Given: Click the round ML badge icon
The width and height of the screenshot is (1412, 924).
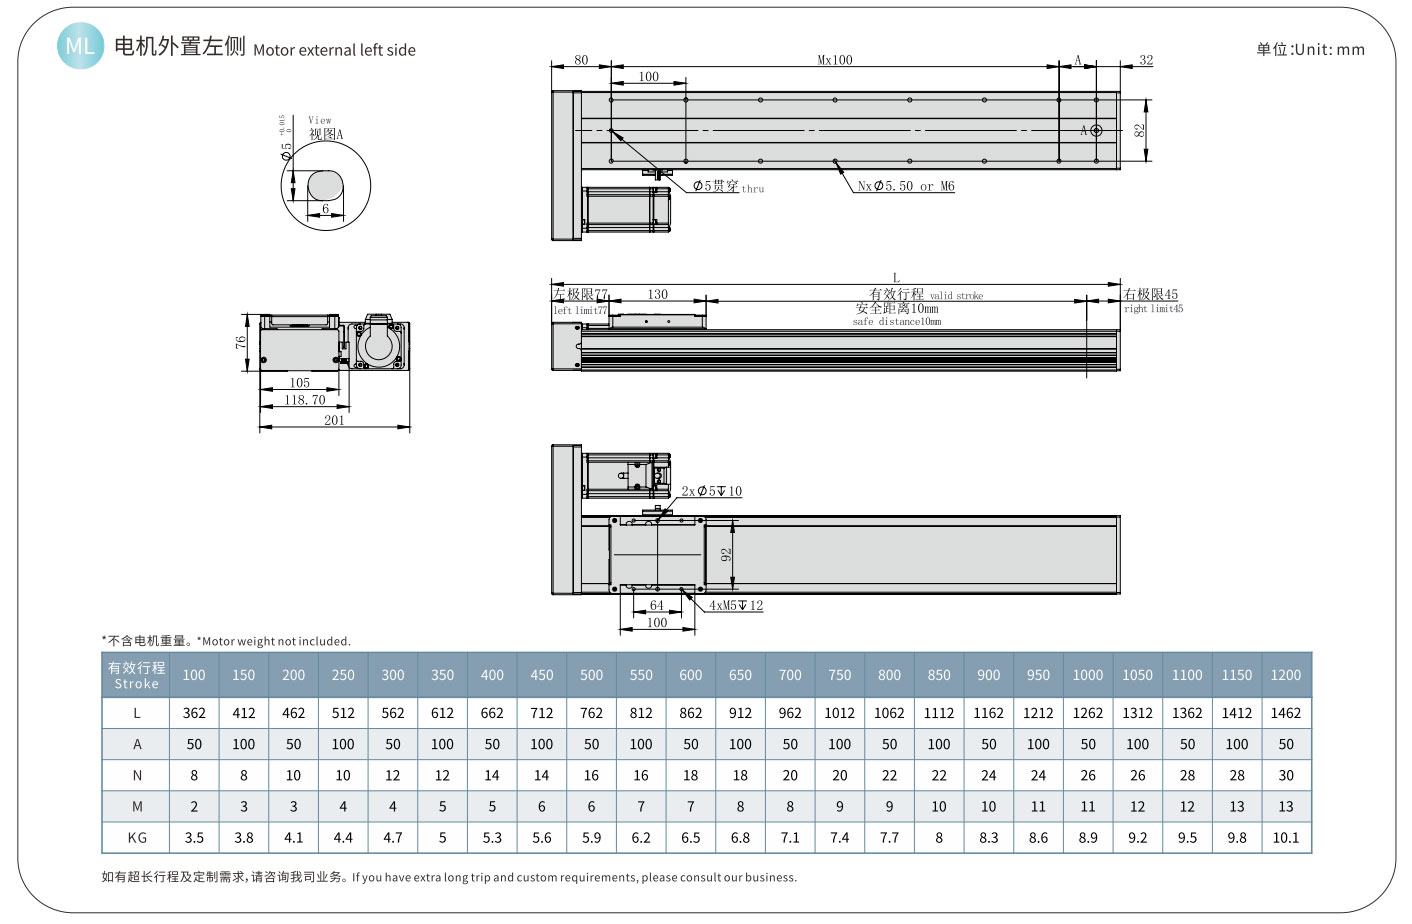Looking at the screenshot, I should pyautogui.click(x=80, y=46).
